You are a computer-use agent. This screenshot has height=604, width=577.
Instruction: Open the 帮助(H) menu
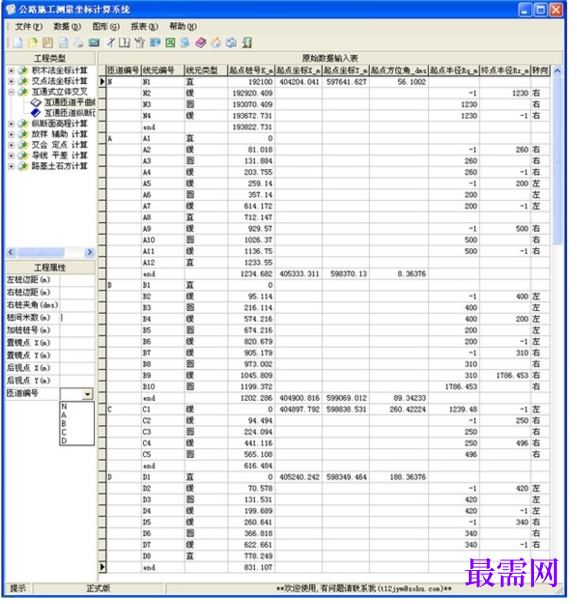coord(183,27)
